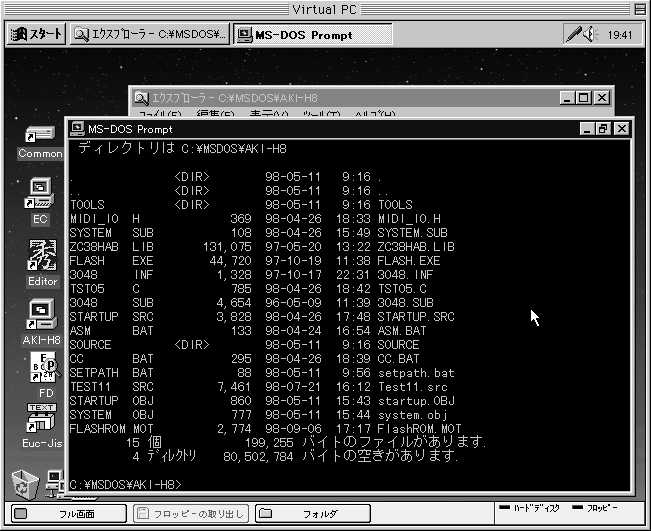
Task: Click the pen input tray icon
Action: 573,34
